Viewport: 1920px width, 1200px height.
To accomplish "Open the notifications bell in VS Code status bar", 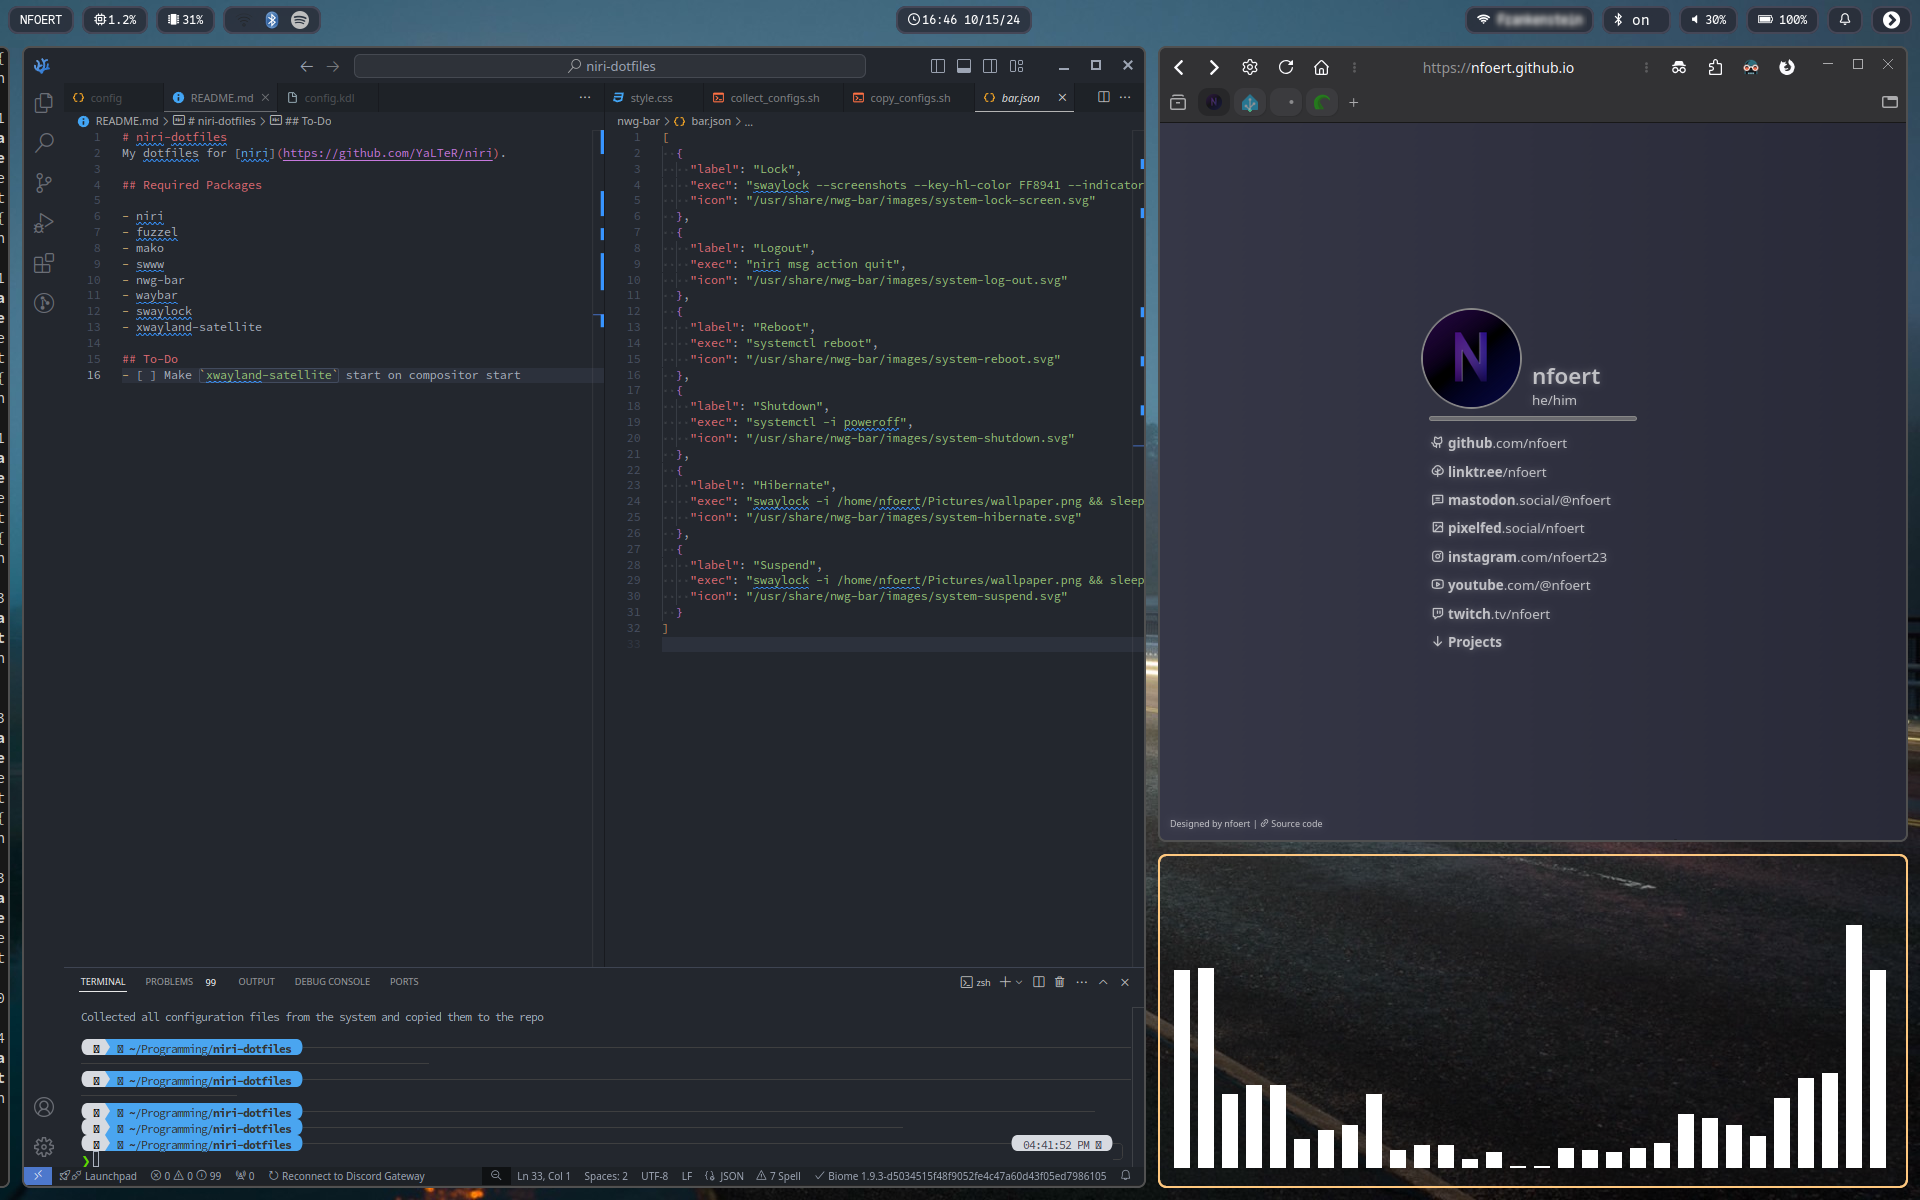I will pos(1125,1176).
